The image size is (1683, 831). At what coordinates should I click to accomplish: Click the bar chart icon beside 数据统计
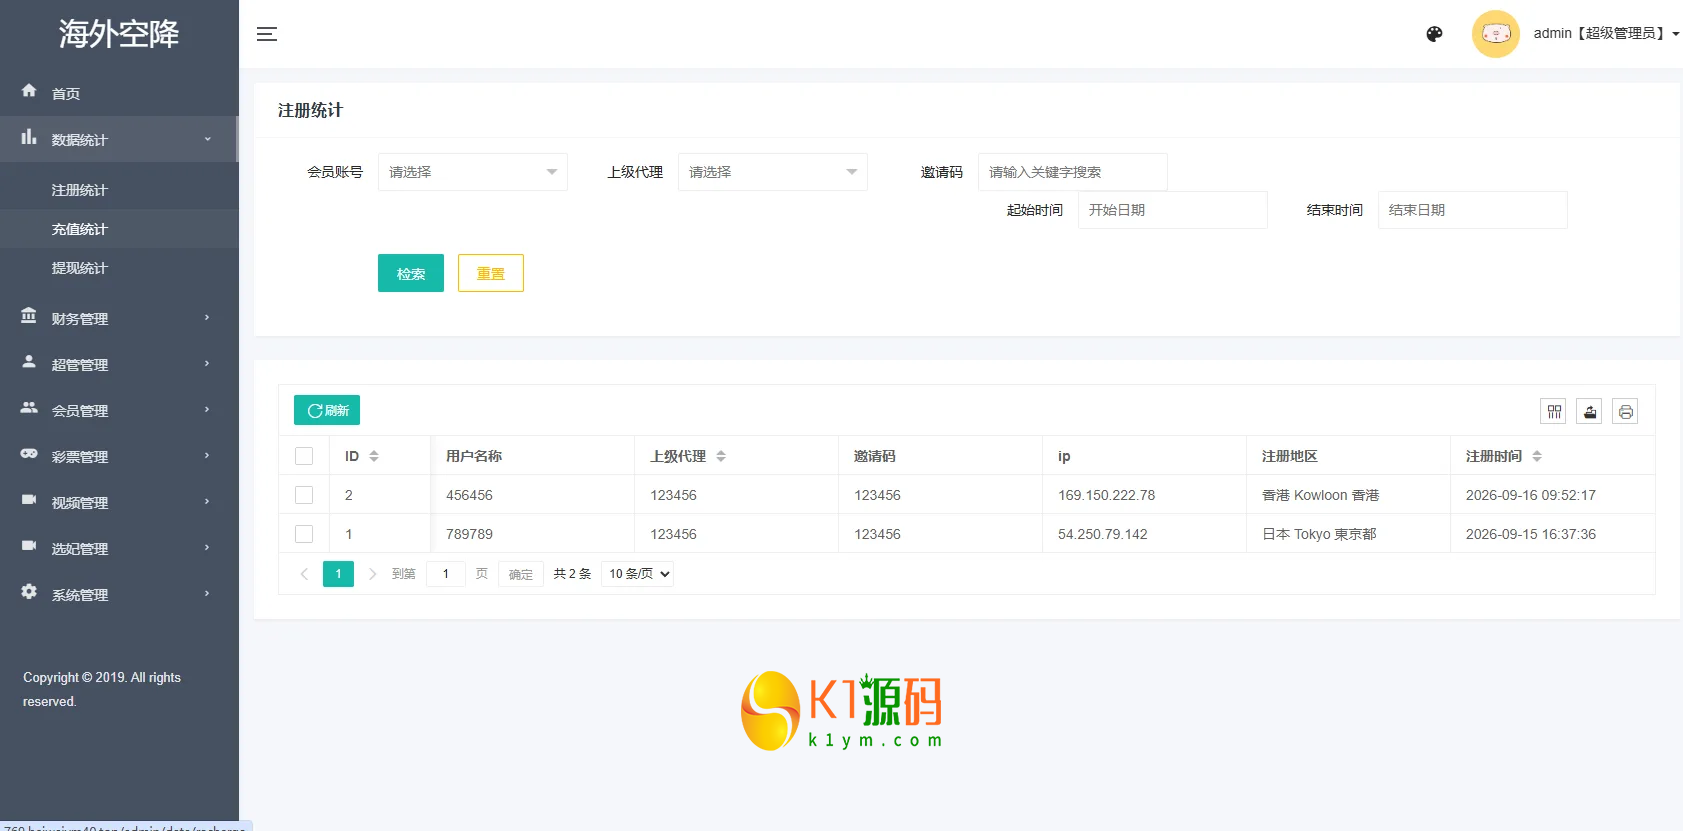tap(29, 137)
